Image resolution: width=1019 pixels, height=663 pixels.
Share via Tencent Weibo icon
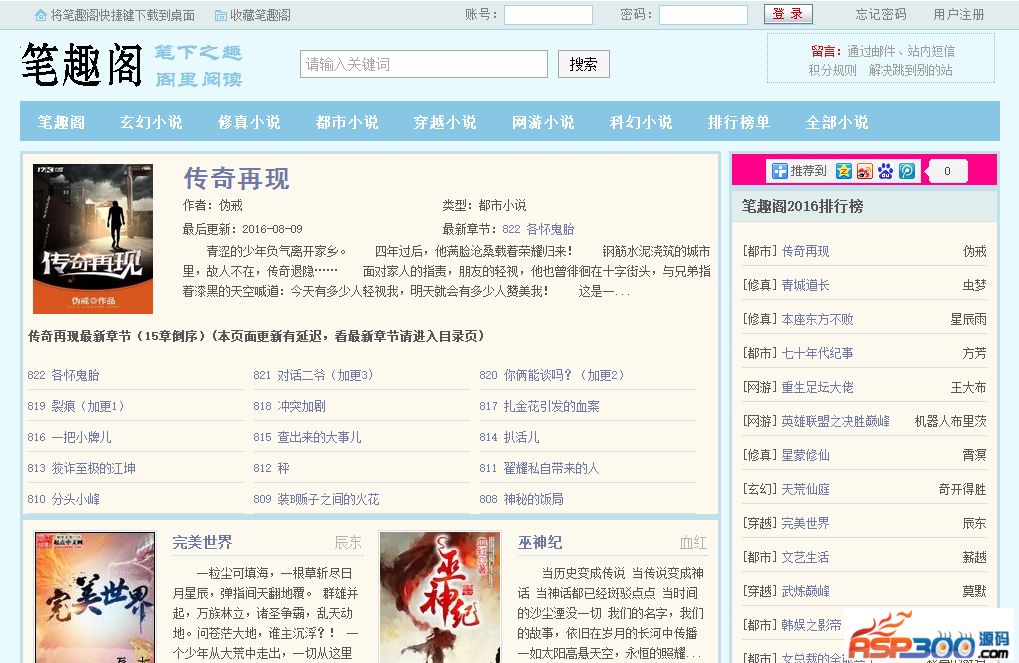click(906, 171)
